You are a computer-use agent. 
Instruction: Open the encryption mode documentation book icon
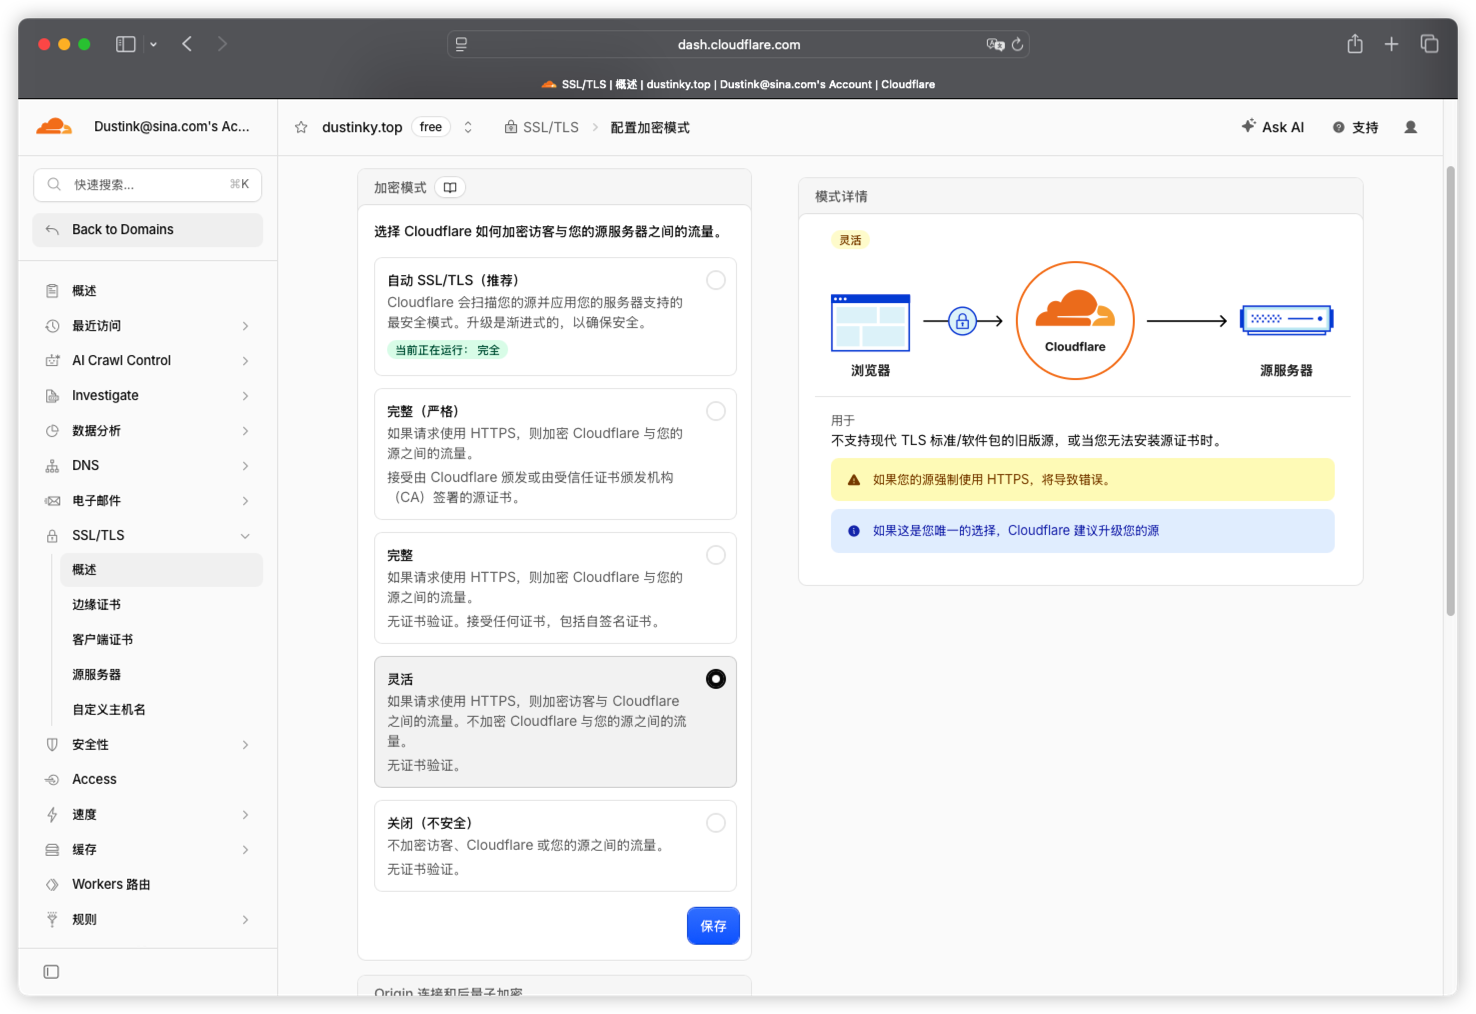click(x=450, y=187)
